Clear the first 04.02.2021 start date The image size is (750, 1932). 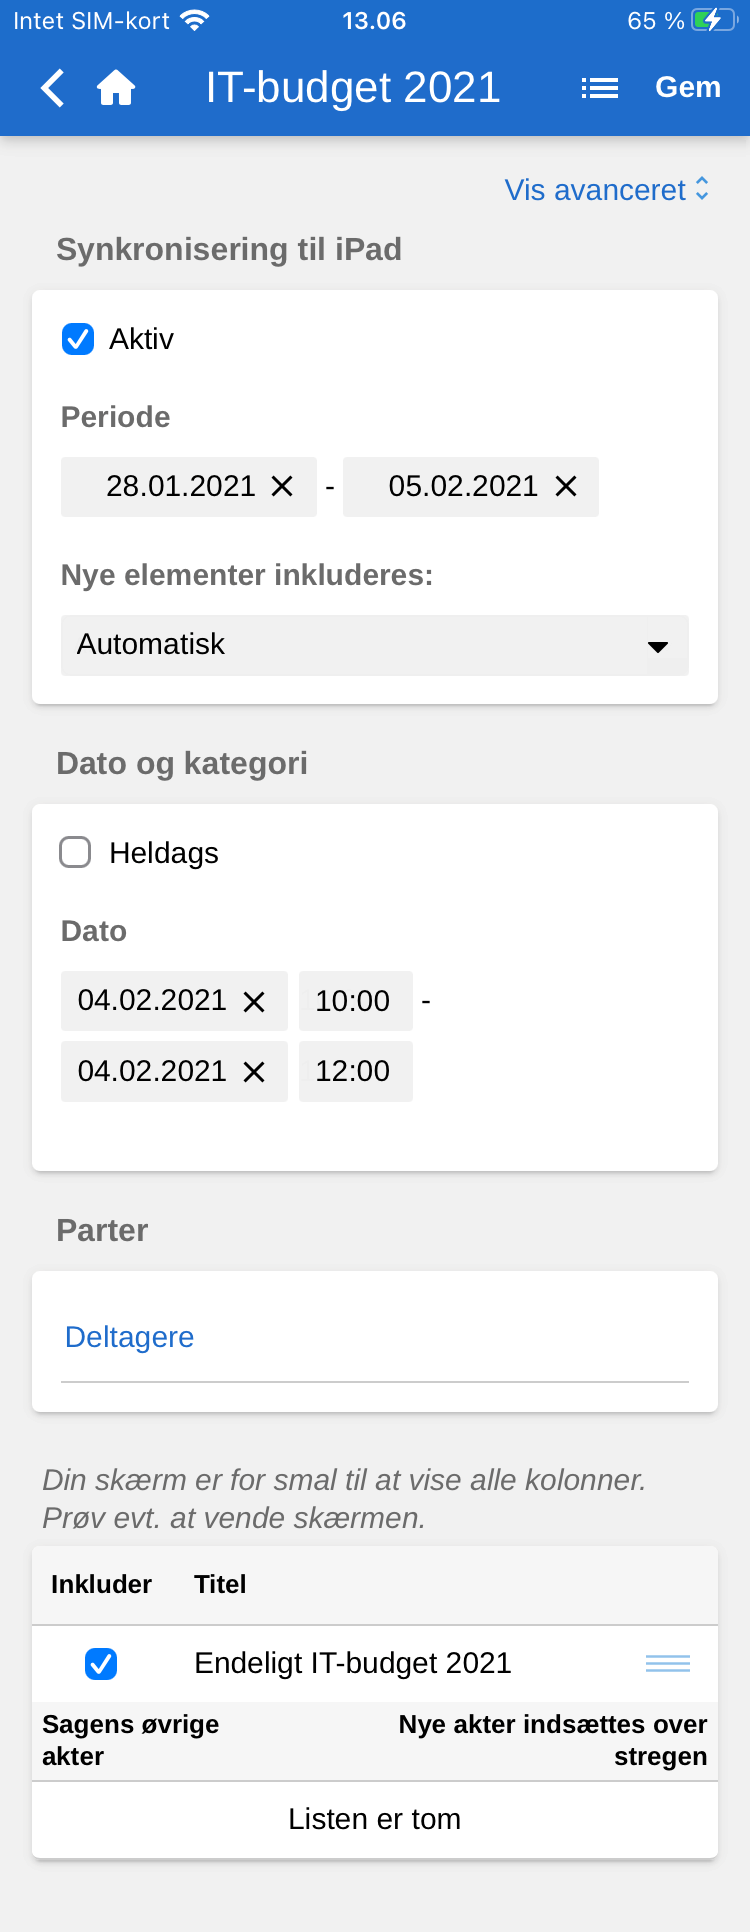point(255,1001)
